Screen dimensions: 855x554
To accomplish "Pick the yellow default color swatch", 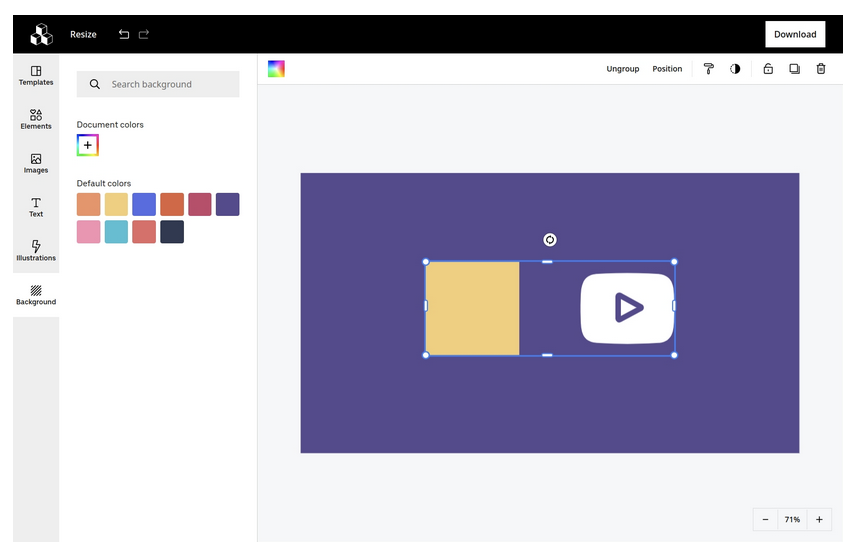I will [116, 204].
